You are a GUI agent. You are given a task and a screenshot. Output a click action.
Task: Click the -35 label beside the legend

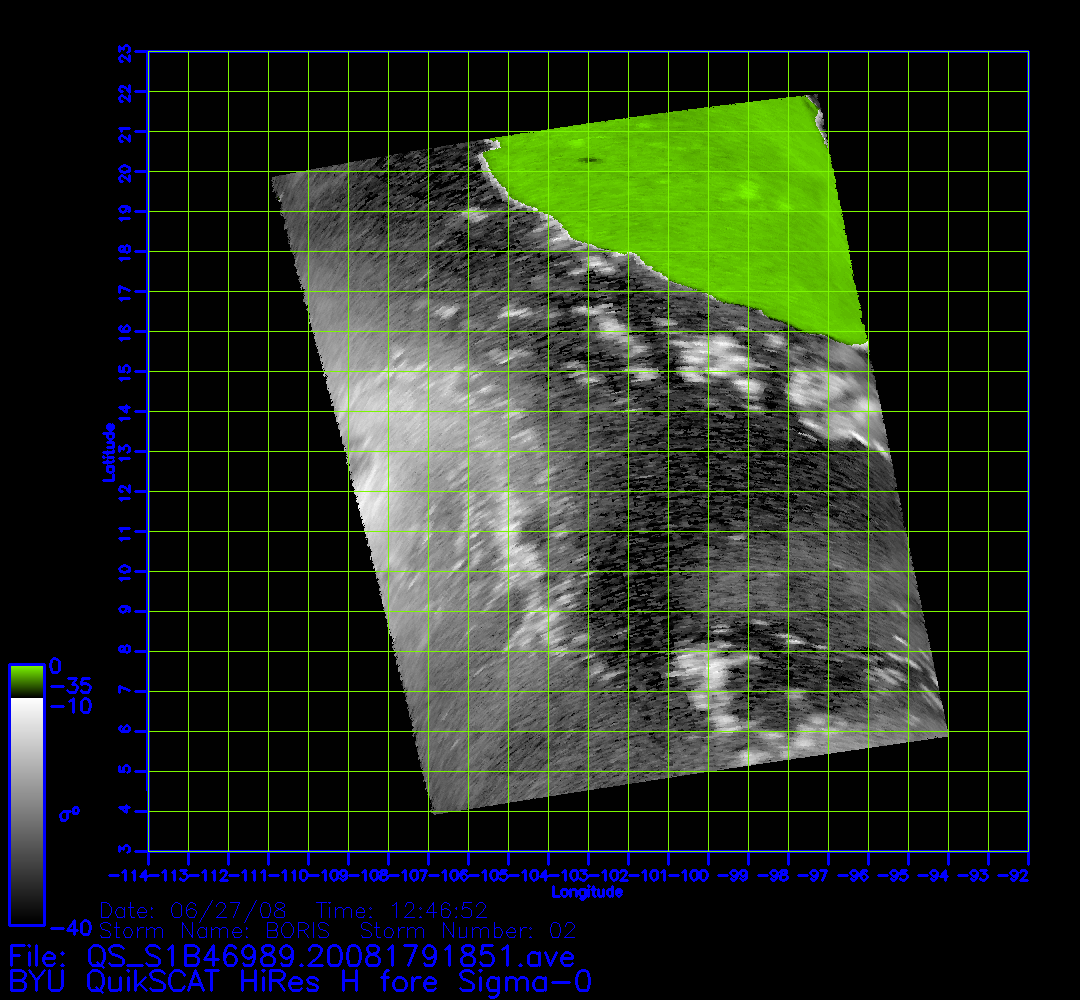70,687
